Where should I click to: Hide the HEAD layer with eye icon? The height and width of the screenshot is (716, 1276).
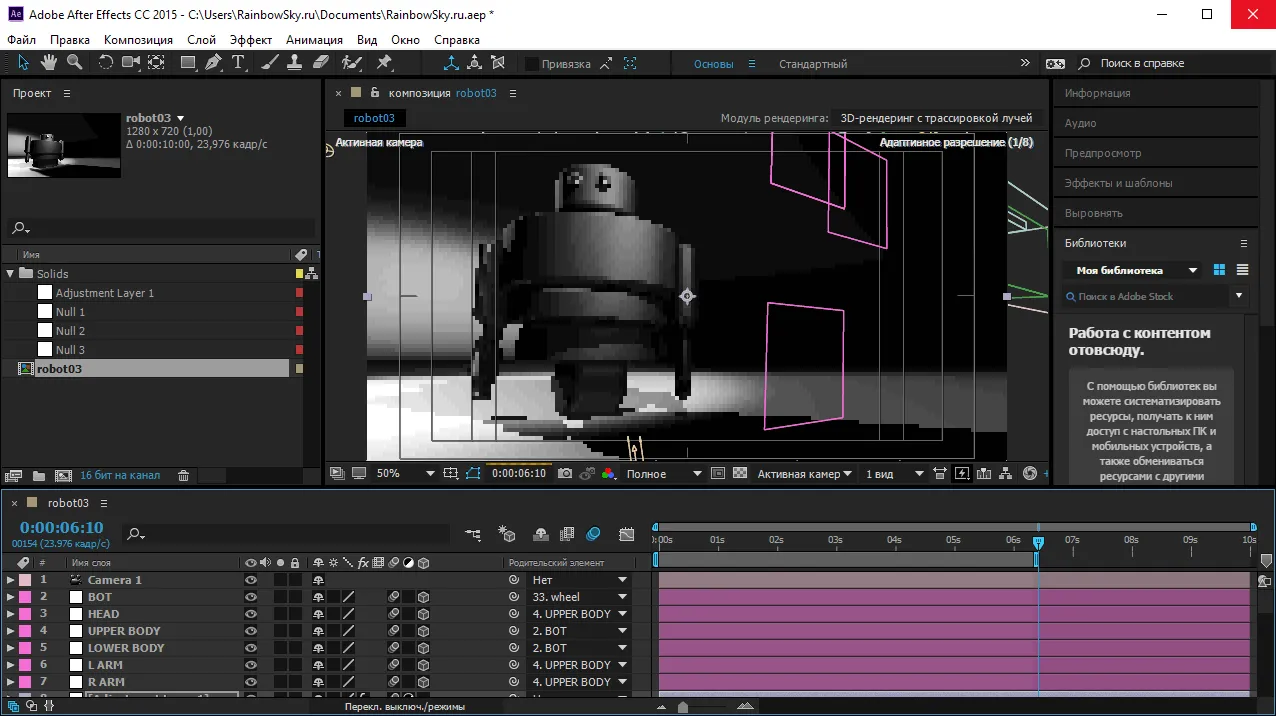(x=251, y=614)
